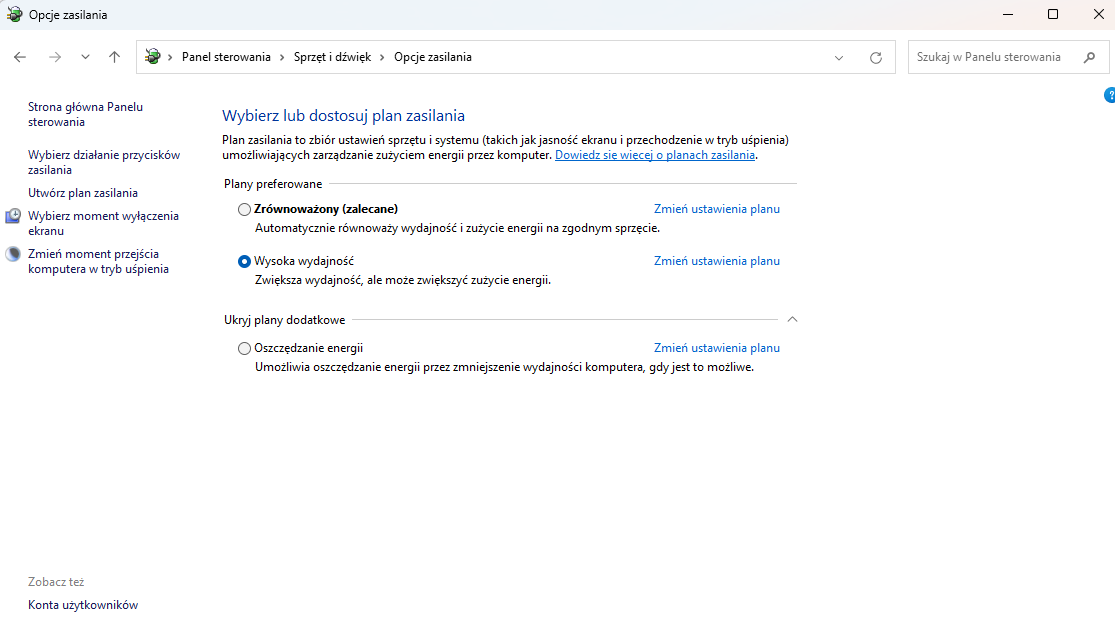Viewport: 1115px width, 619px height.
Task: Click the Zobacz też label
Action: (56, 582)
